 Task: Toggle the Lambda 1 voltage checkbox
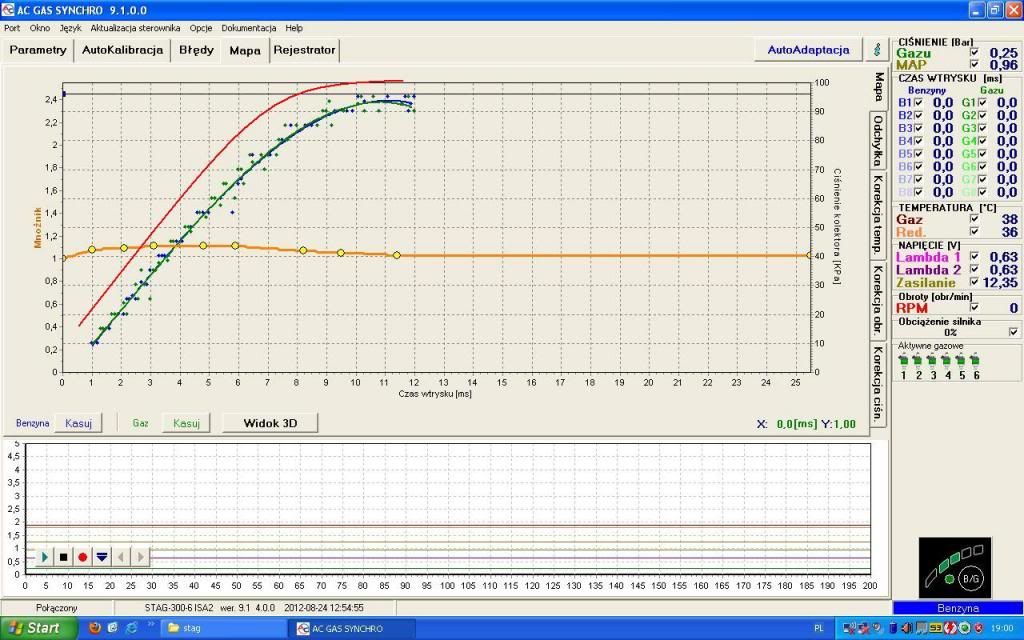pos(975,257)
